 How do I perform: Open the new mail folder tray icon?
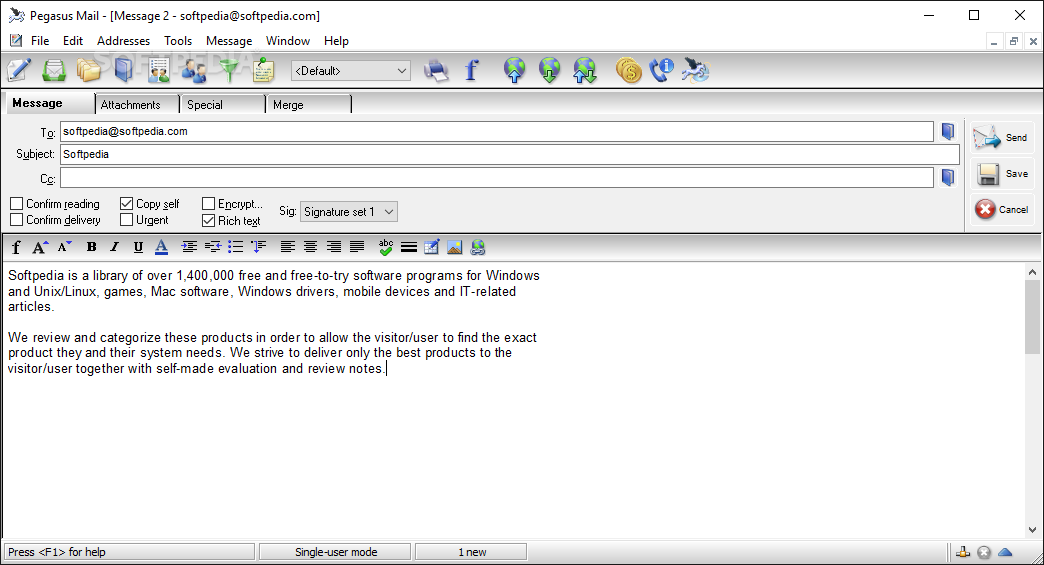(x=54, y=70)
